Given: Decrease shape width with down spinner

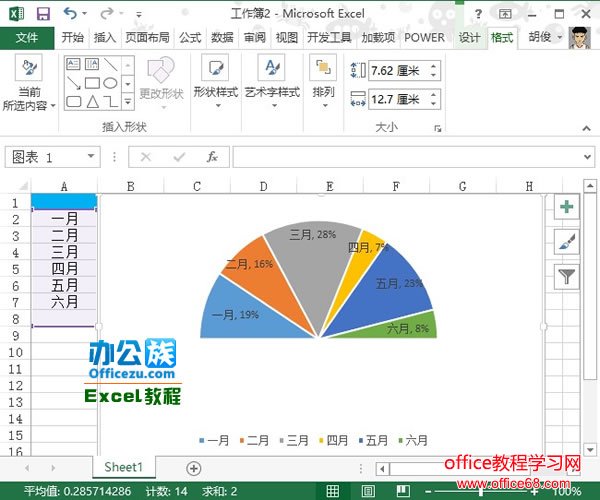Looking at the screenshot, I should pos(434,104).
